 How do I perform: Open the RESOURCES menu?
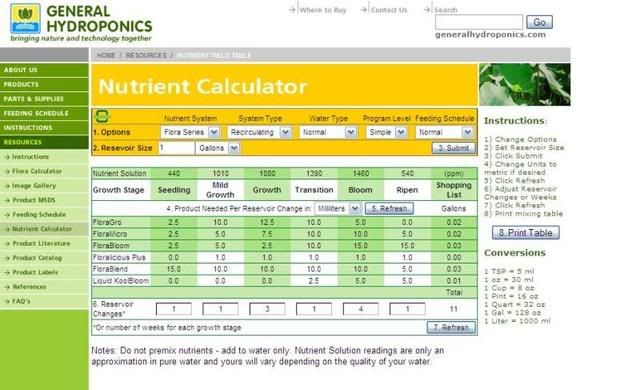pos(44,142)
